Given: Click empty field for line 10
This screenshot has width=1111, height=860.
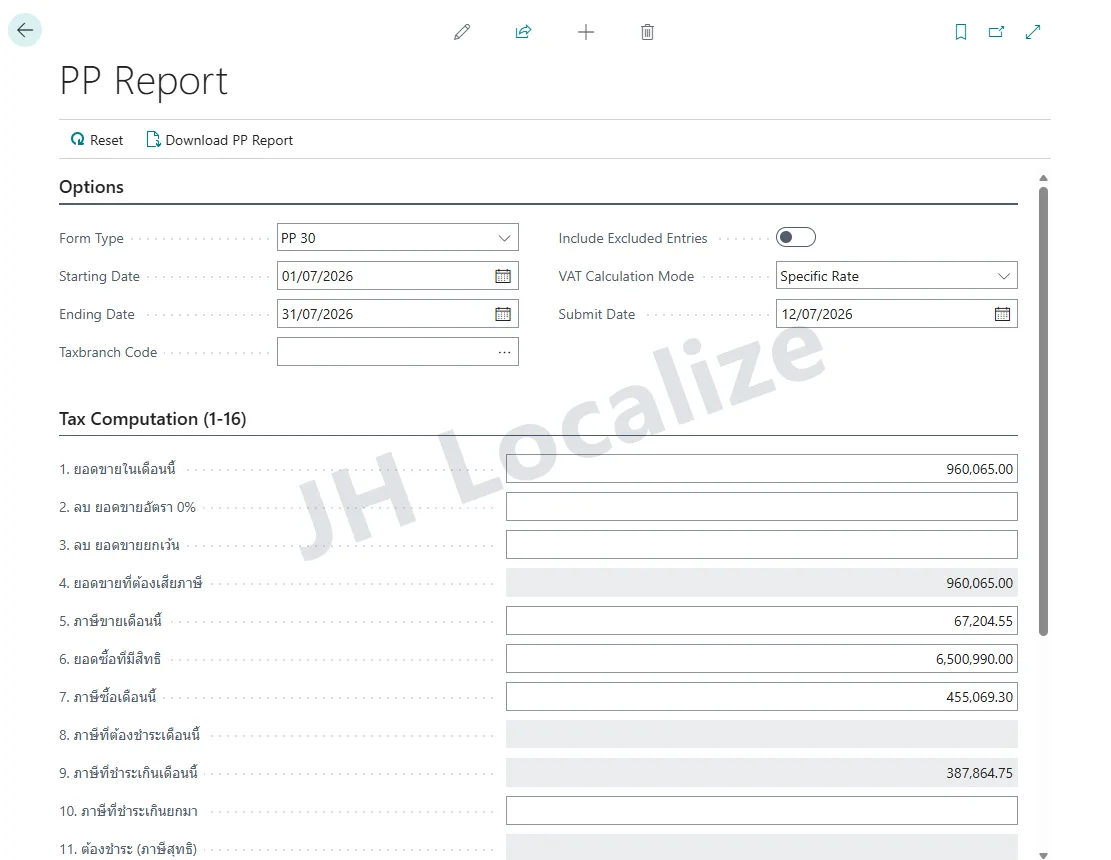Looking at the screenshot, I should point(762,811).
